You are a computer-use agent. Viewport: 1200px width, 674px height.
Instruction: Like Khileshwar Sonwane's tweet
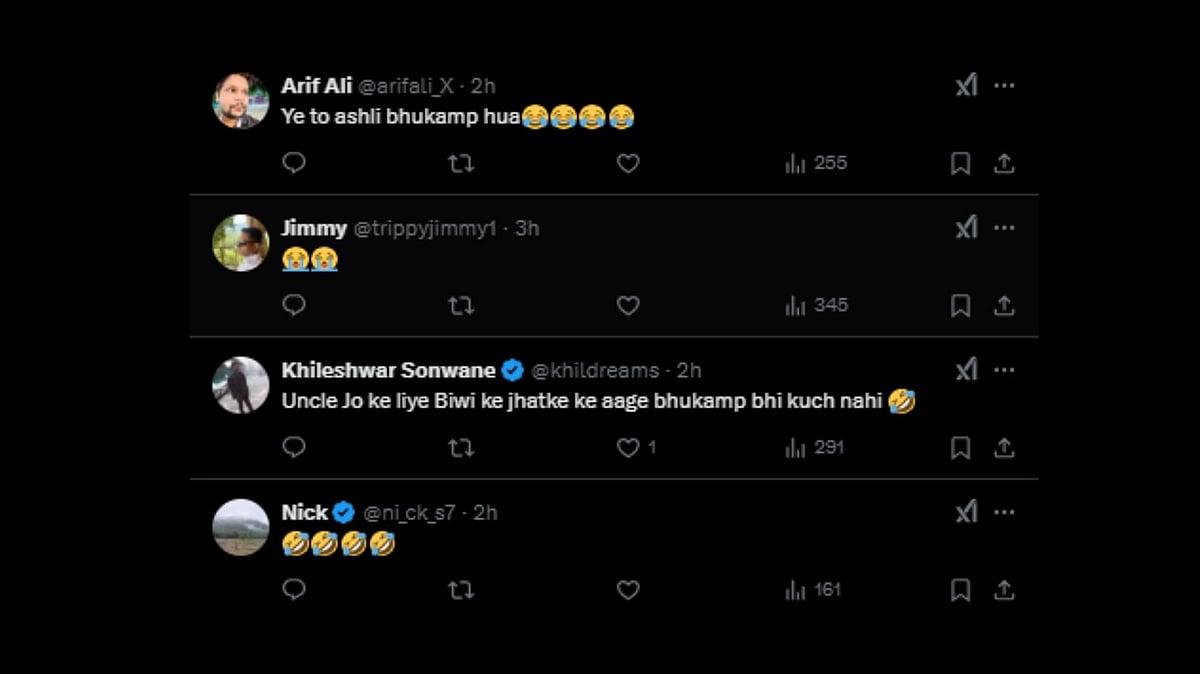[628, 448]
